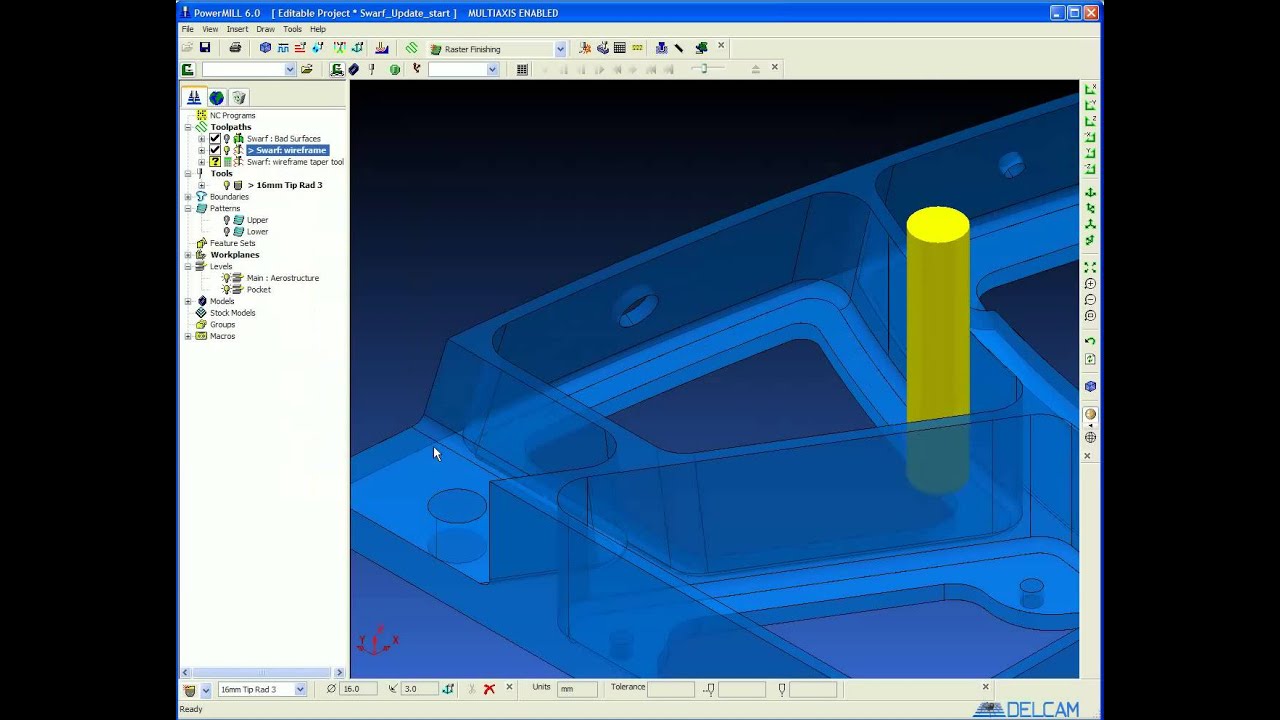Toggle lightbulb for Main : Aerostructure level
The width and height of the screenshot is (1280, 720).
[x=227, y=278]
